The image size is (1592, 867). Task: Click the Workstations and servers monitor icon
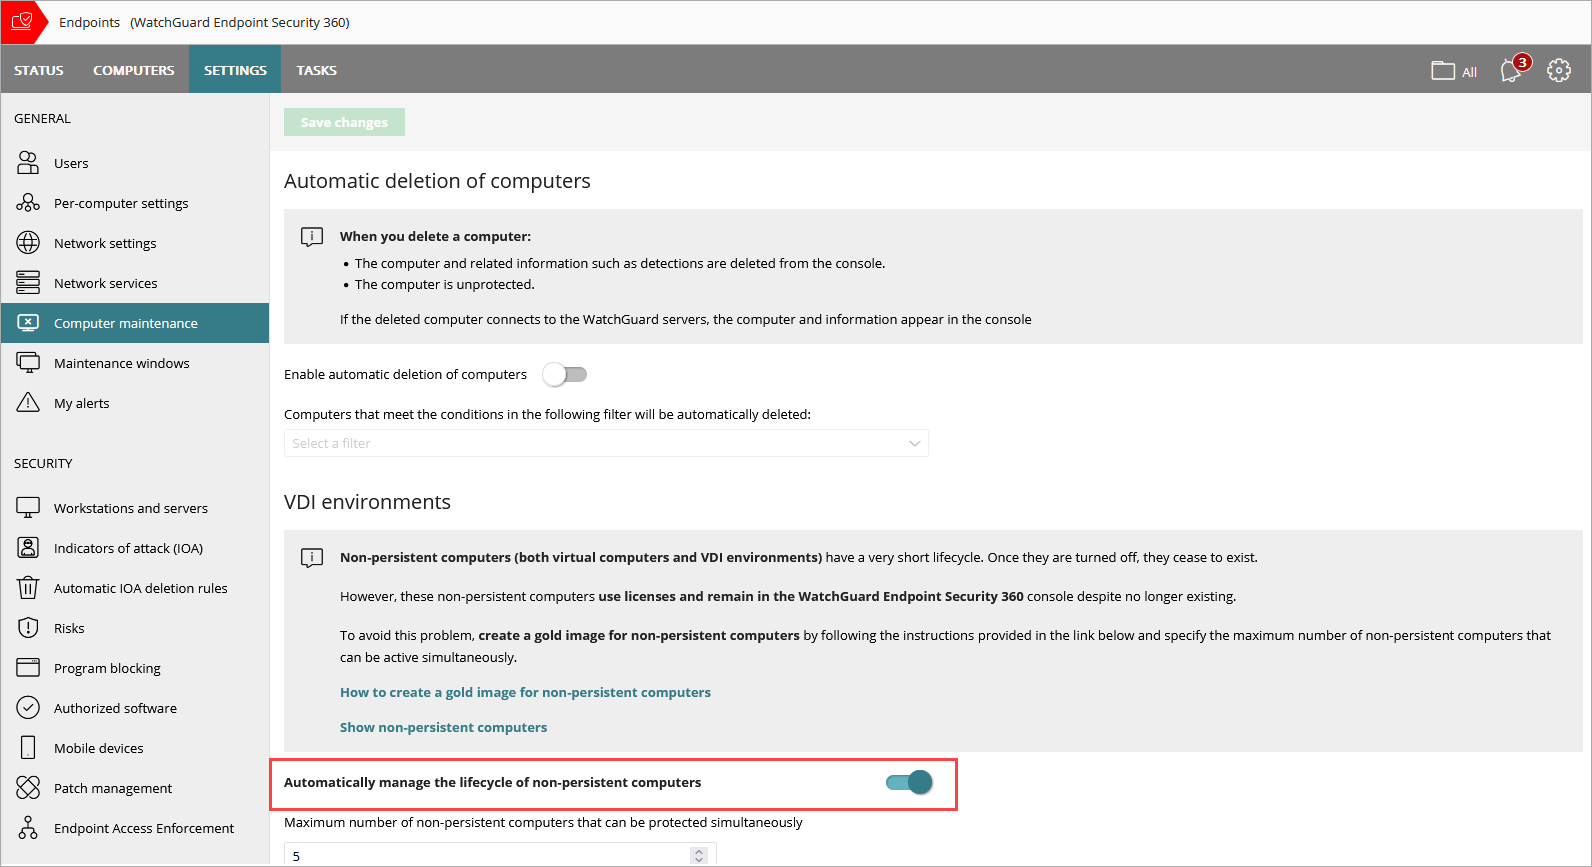[x=28, y=508]
